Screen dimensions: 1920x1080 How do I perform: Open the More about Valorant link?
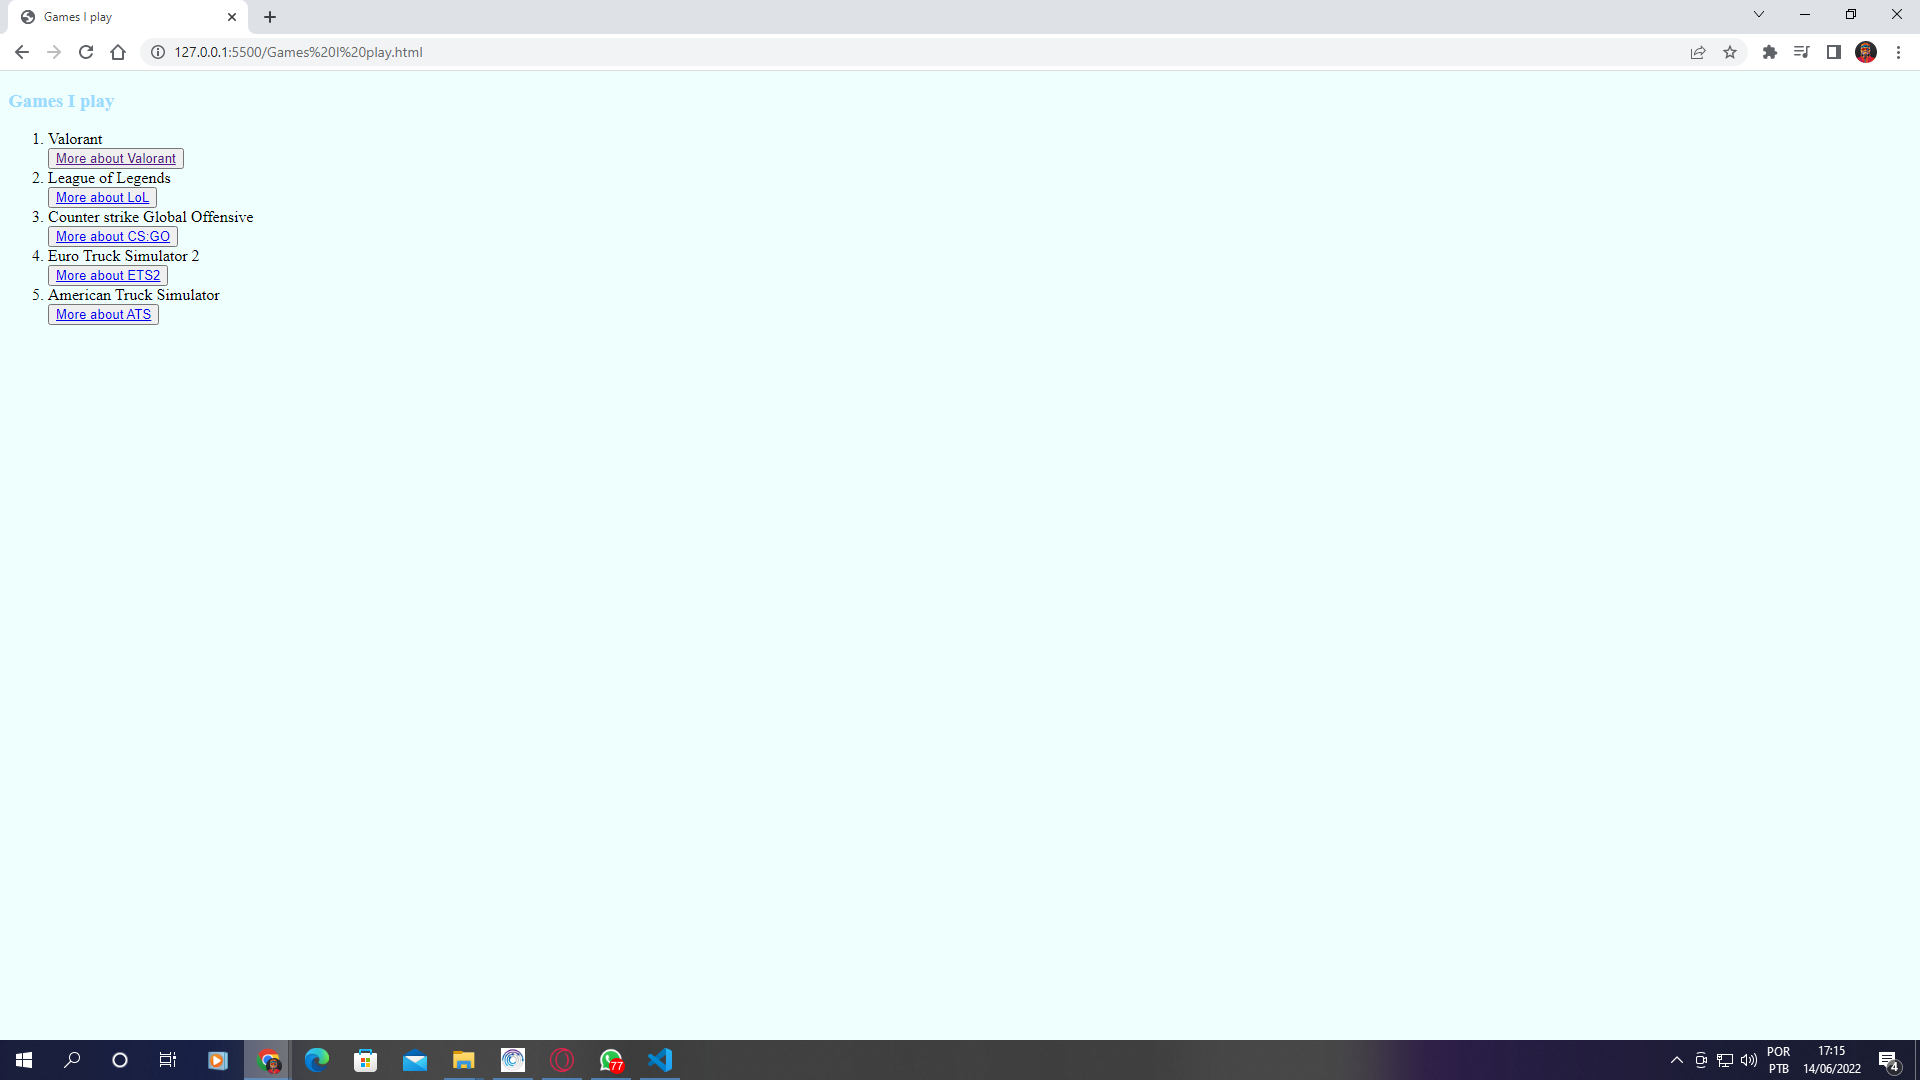tap(116, 158)
